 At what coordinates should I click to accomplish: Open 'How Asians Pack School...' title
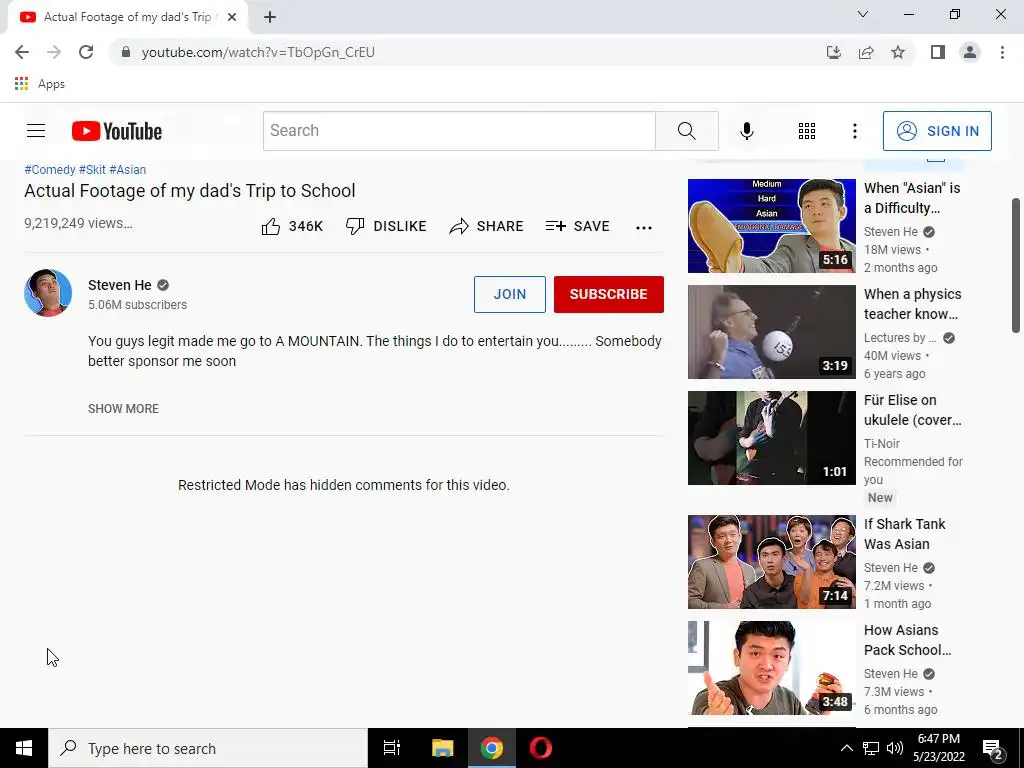907,640
